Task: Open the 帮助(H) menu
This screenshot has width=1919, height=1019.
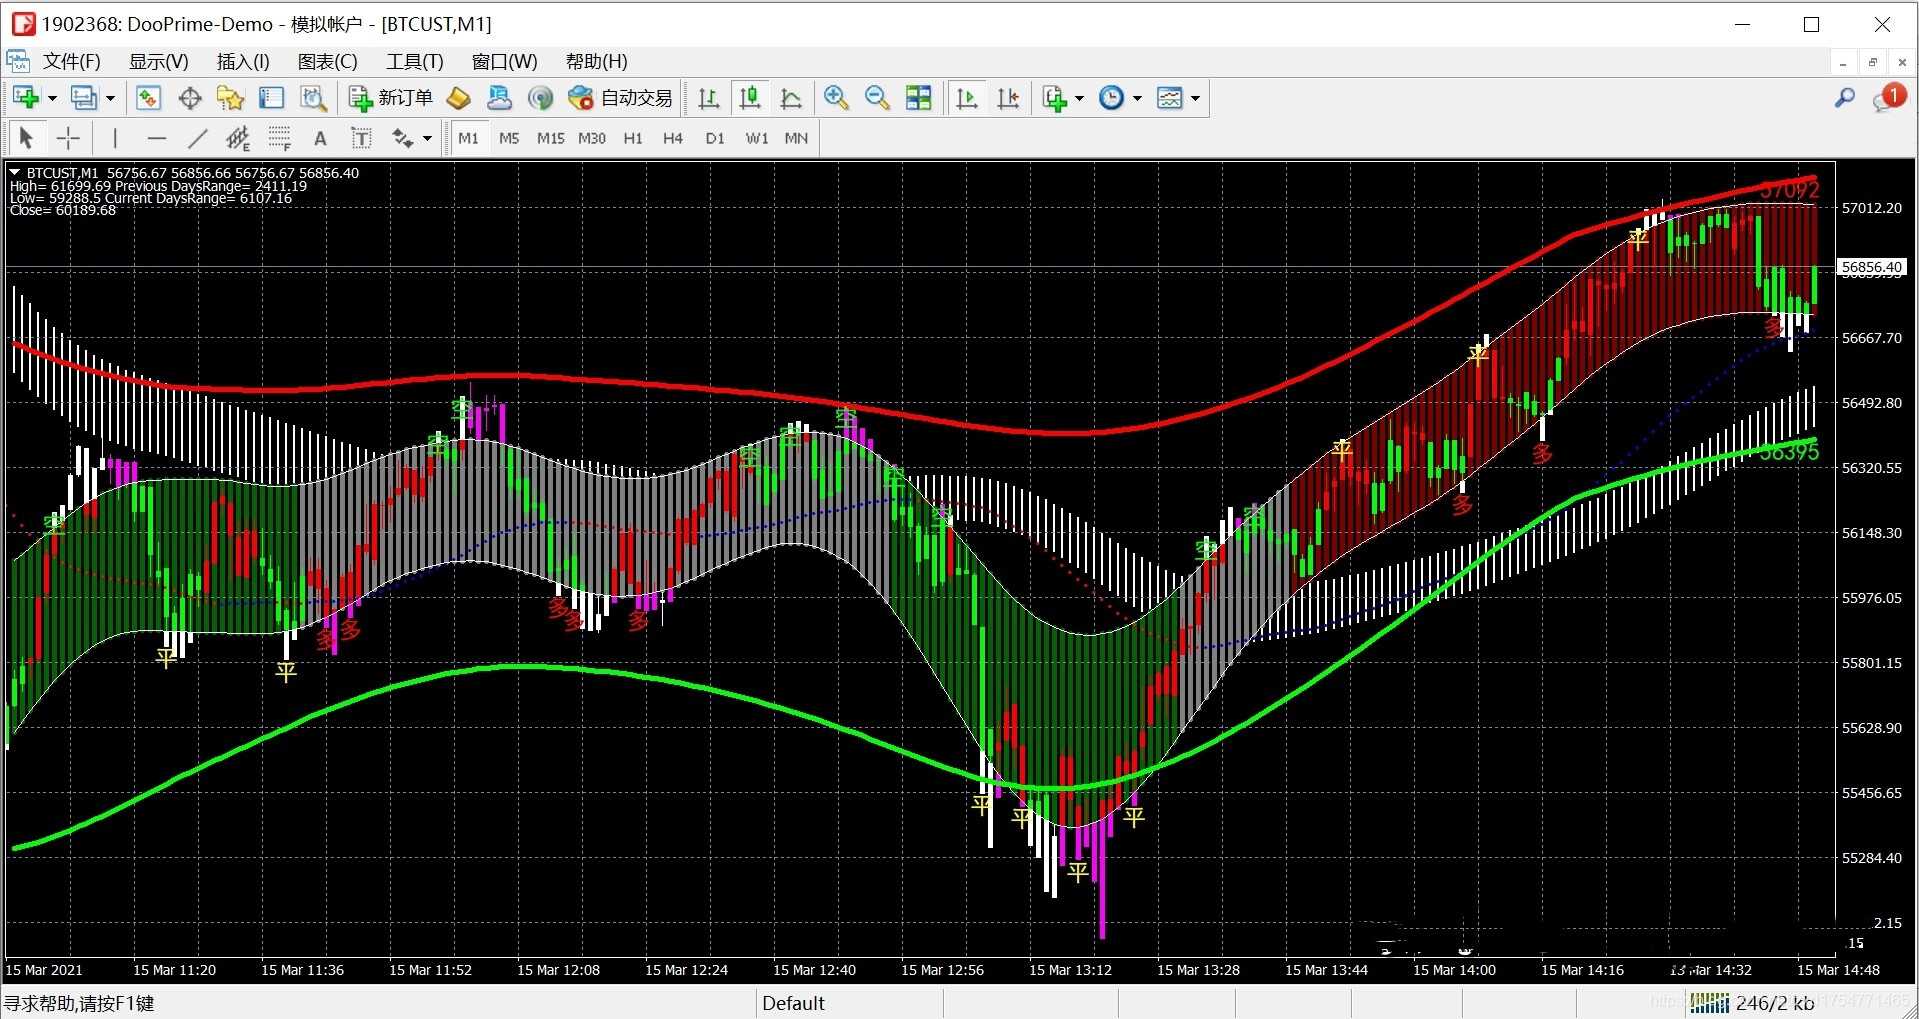Action: [596, 61]
